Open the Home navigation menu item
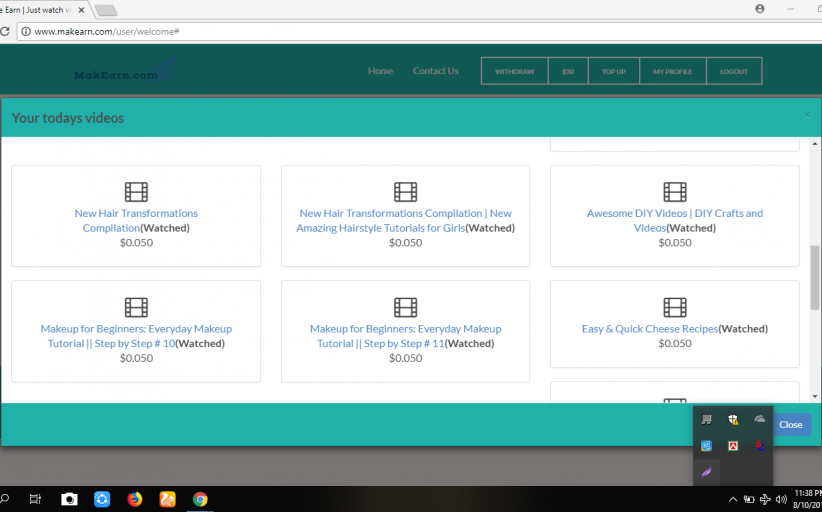The image size is (822, 512). tap(380, 71)
